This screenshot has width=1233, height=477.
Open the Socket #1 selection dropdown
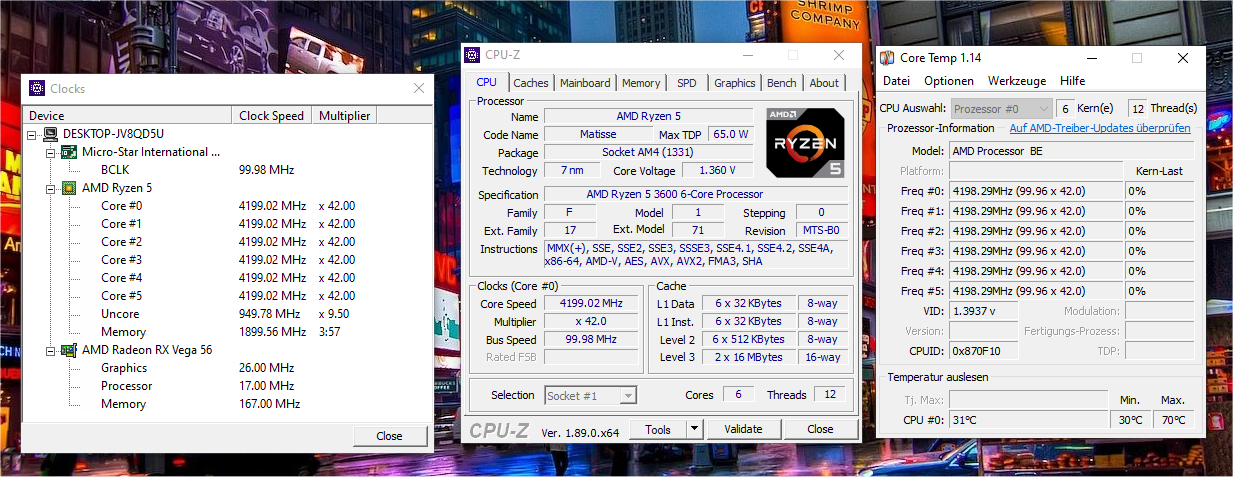coord(627,396)
